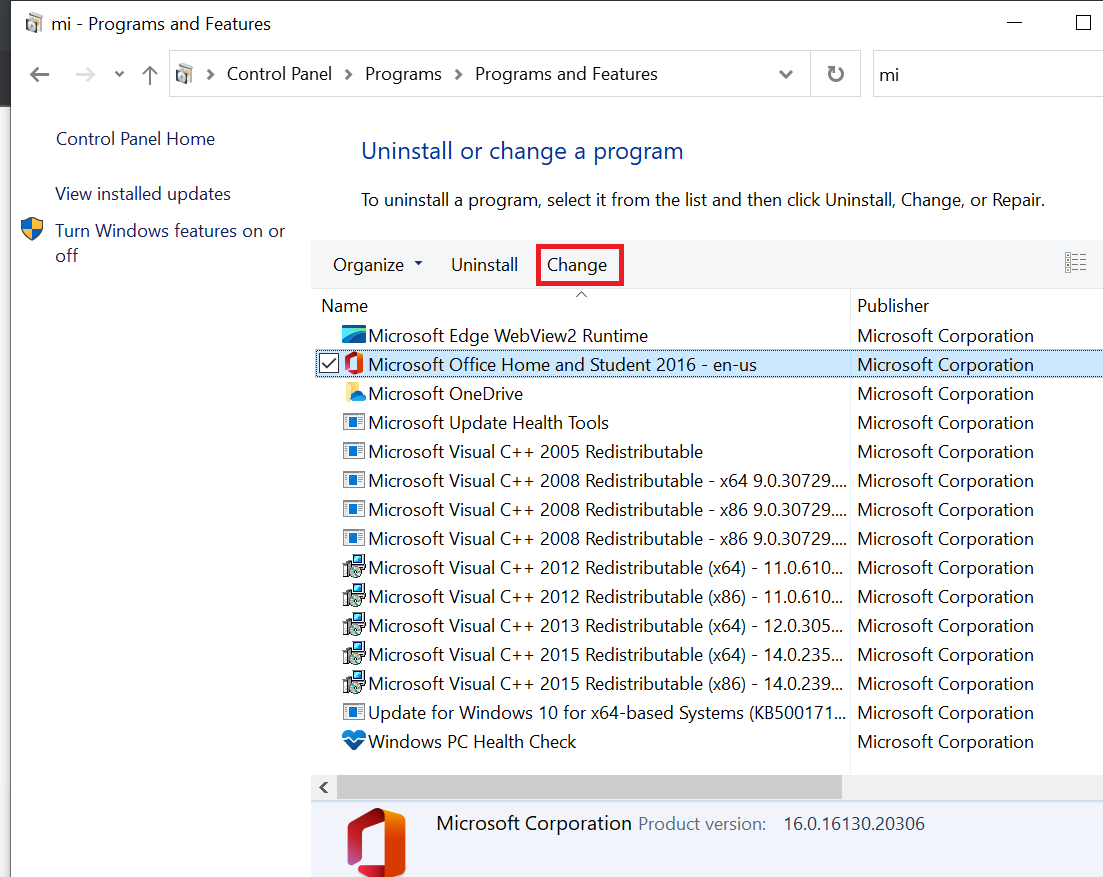This screenshot has height=877, width=1103.
Task: Click the Forward navigation arrow
Action: click(84, 74)
